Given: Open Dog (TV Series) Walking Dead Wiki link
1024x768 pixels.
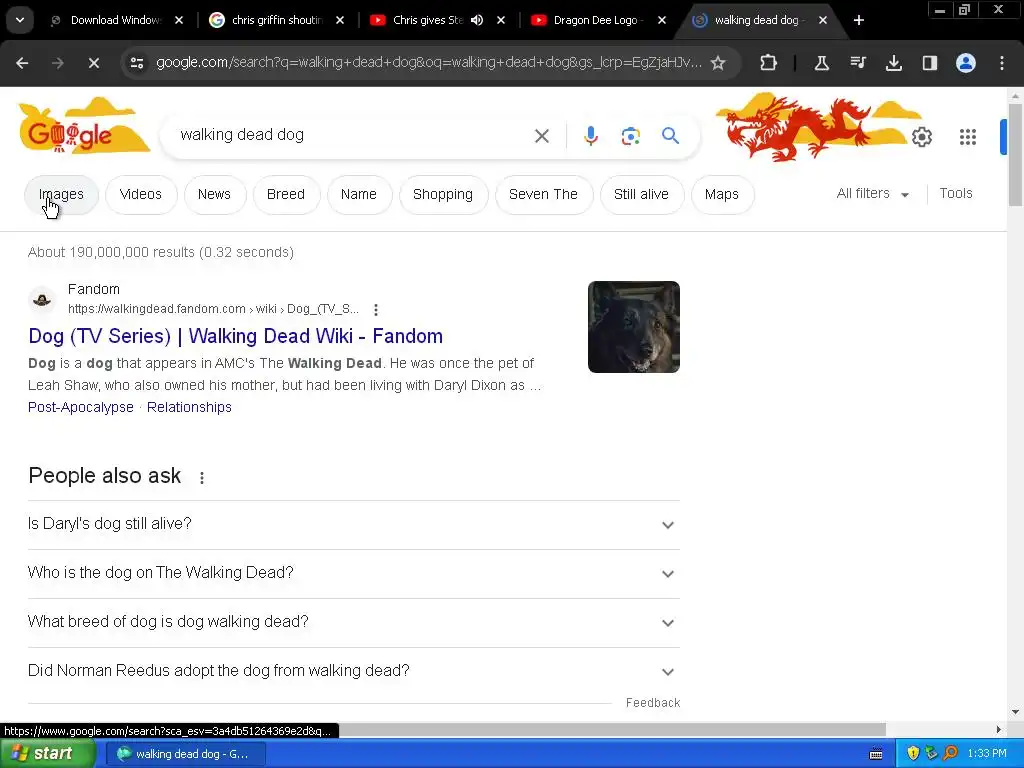Looking at the screenshot, I should pyautogui.click(x=235, y=336).
